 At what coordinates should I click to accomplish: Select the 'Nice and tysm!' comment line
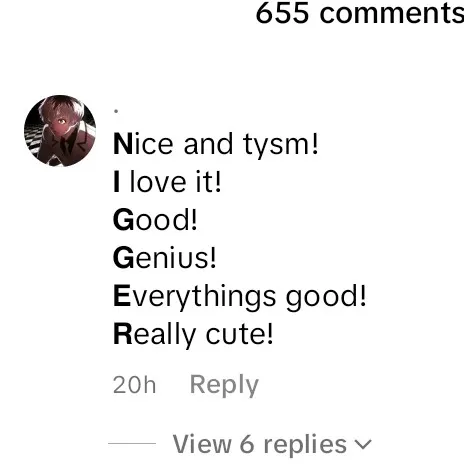pos(216,144)
